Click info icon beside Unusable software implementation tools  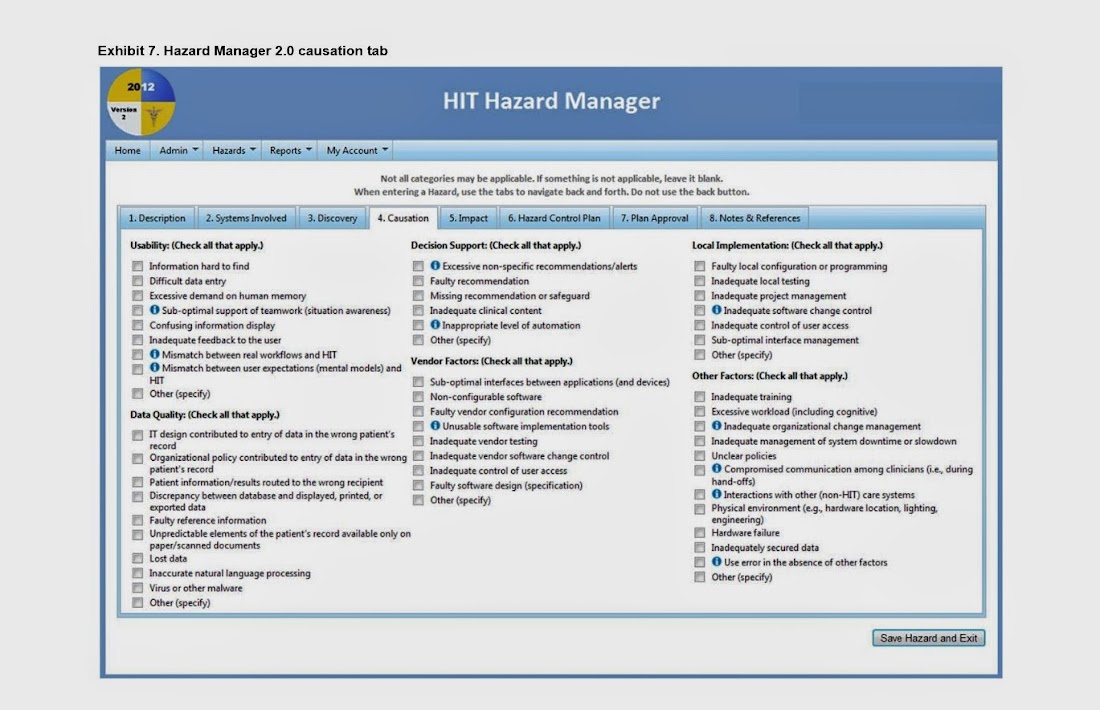coord(435,426)
